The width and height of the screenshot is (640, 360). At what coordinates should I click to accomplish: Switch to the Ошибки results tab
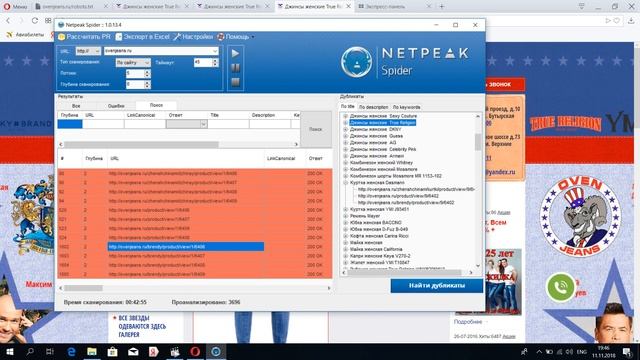[116, 106]
